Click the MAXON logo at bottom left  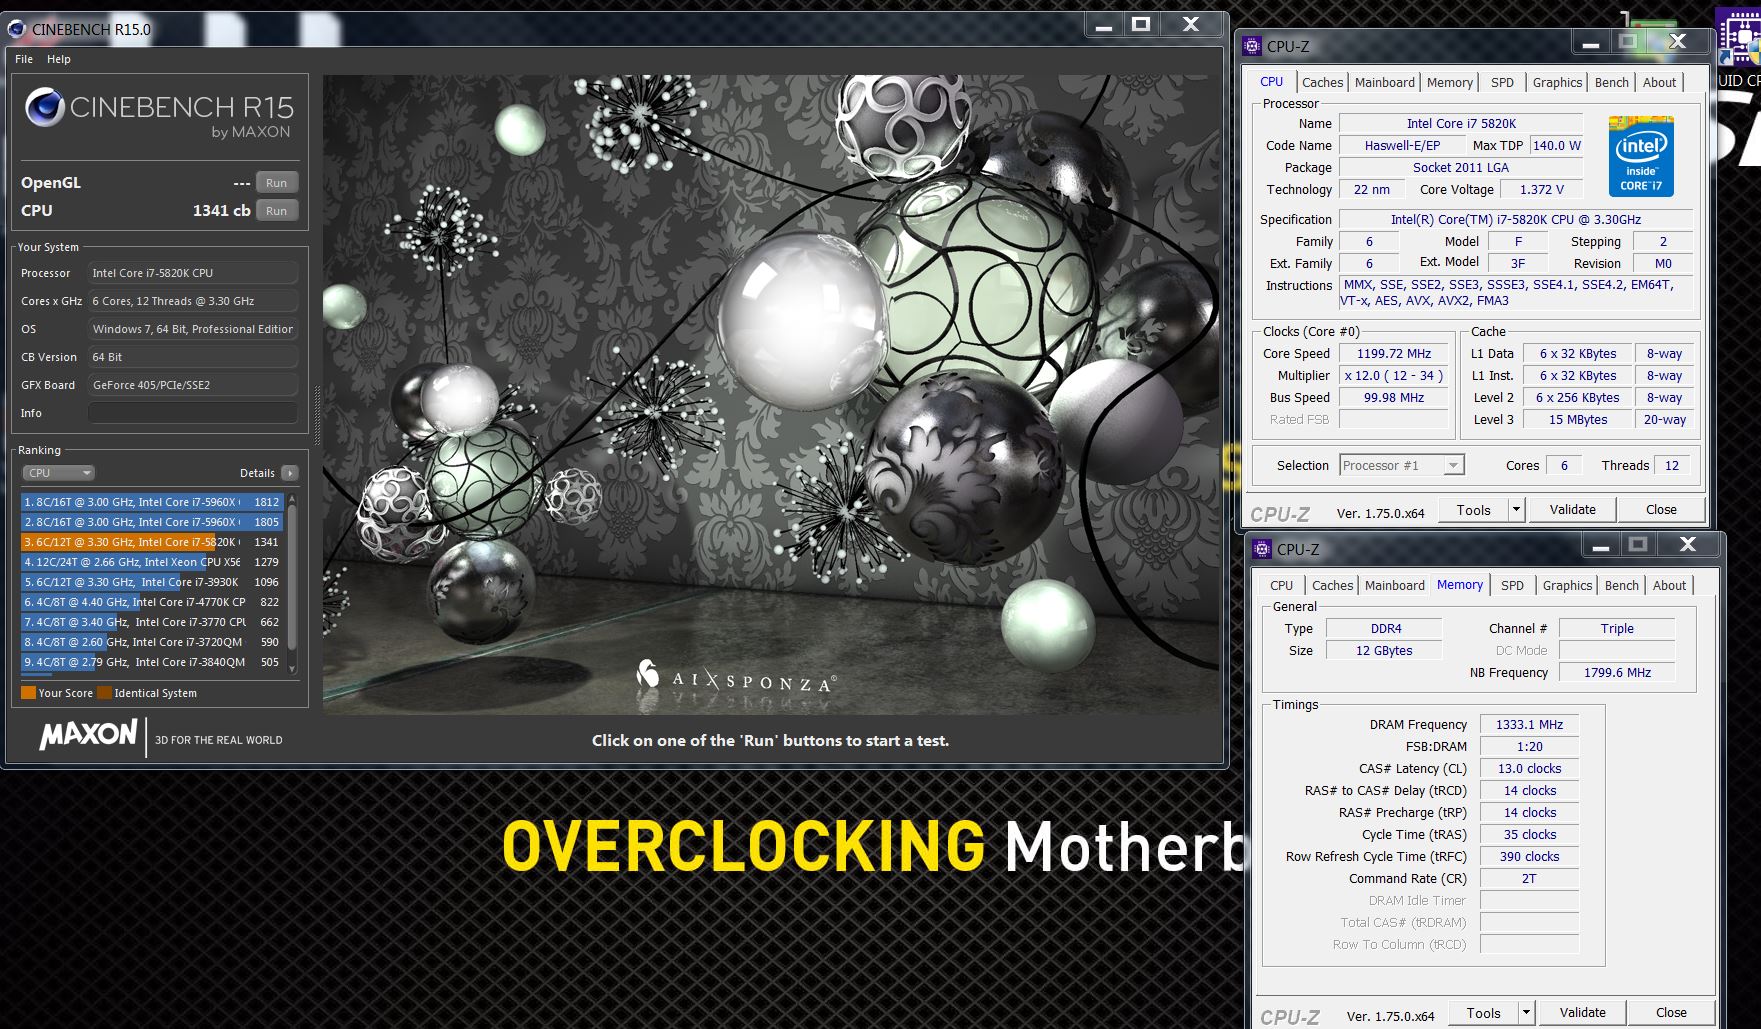pyautogui.click(x=88, y=735)
